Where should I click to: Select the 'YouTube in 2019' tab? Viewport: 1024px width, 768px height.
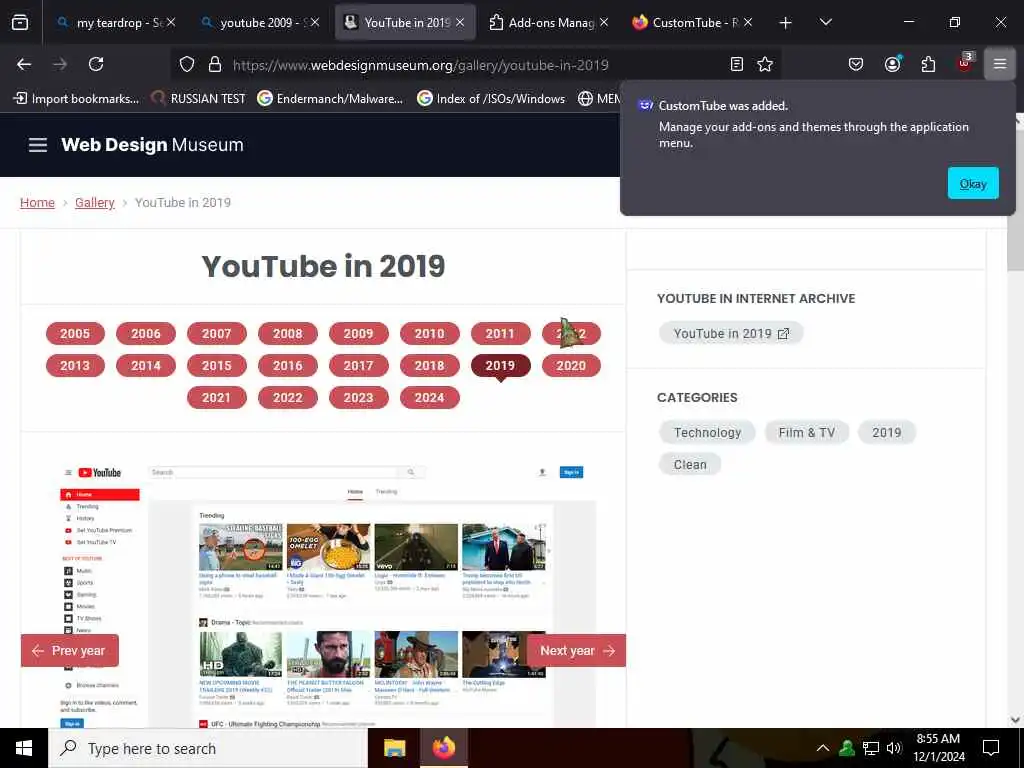[405, 23]
